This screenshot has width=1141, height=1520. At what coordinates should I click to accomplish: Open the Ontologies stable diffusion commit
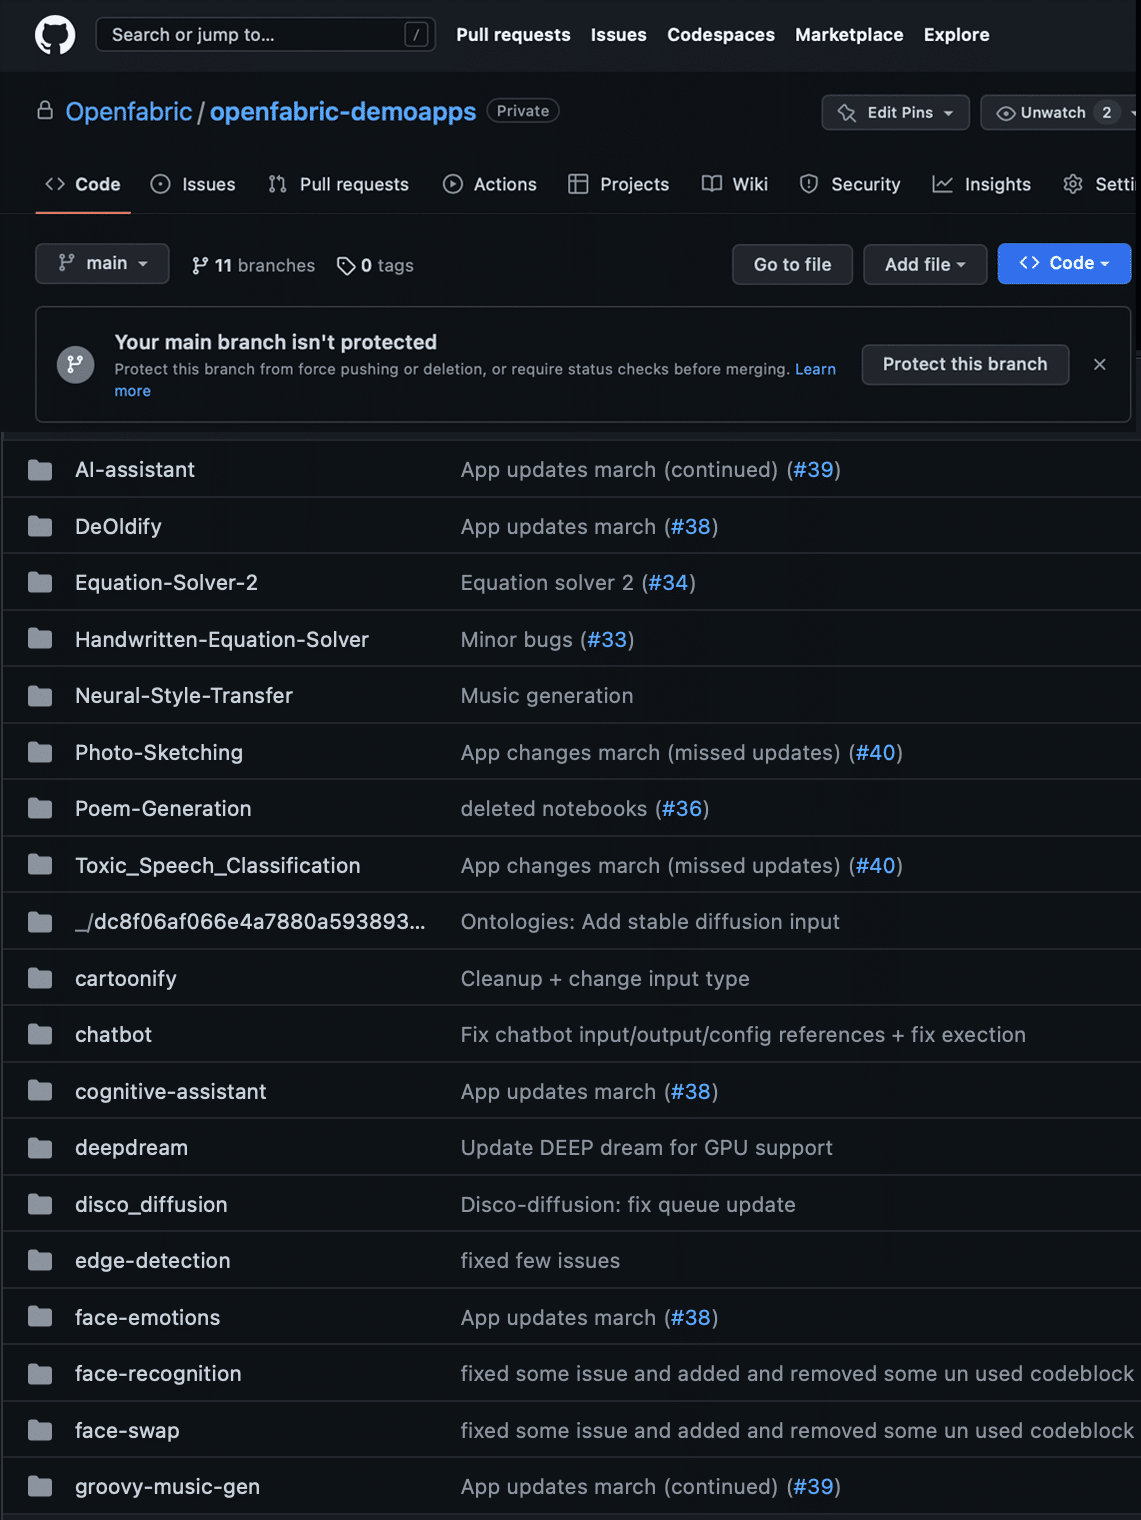[x=650, y=922]
